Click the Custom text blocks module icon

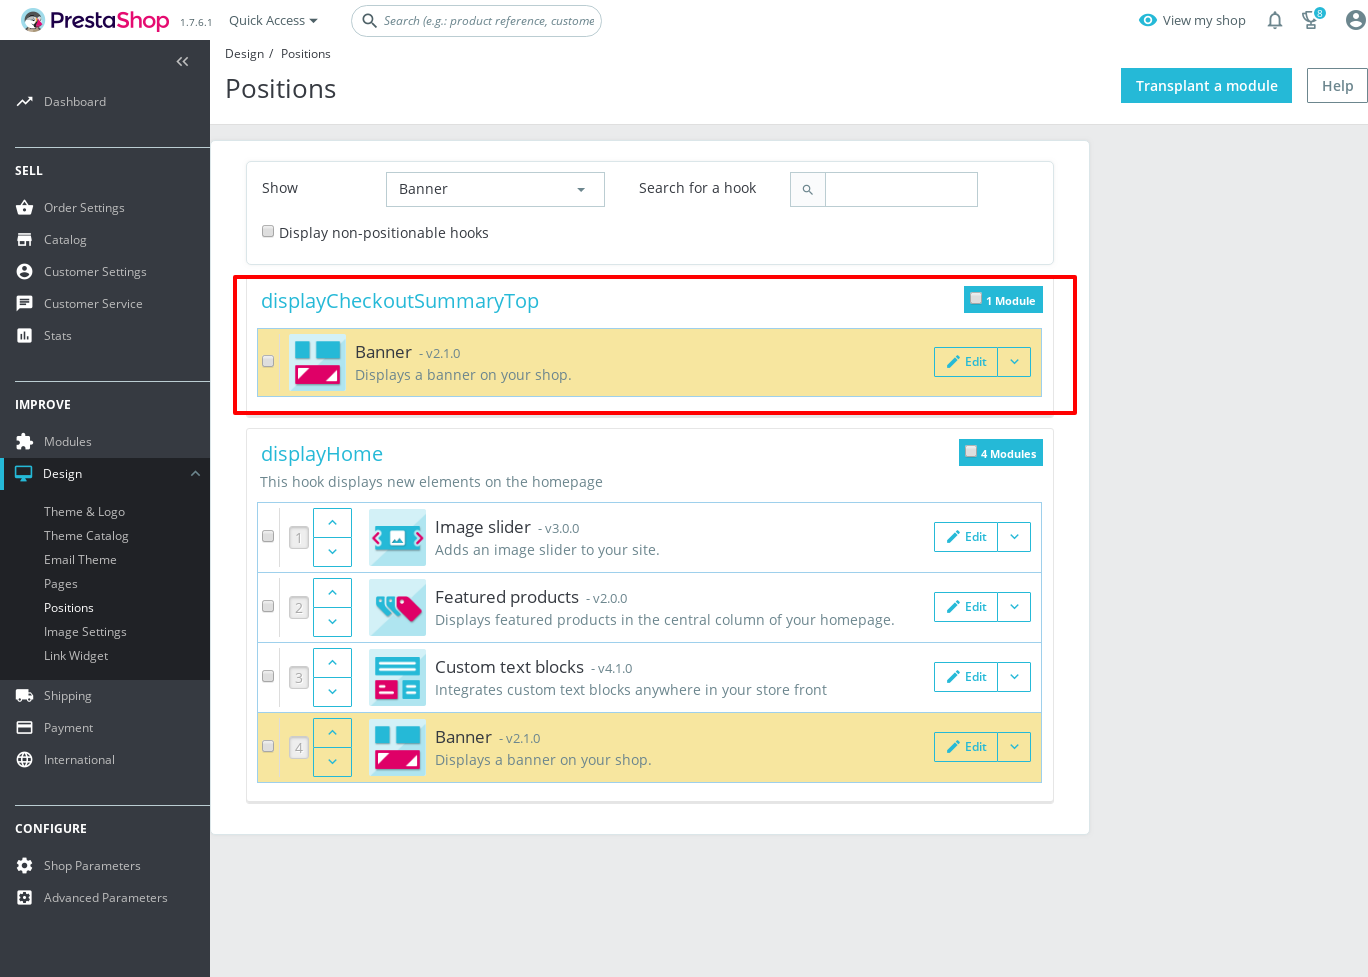point(397,677)
